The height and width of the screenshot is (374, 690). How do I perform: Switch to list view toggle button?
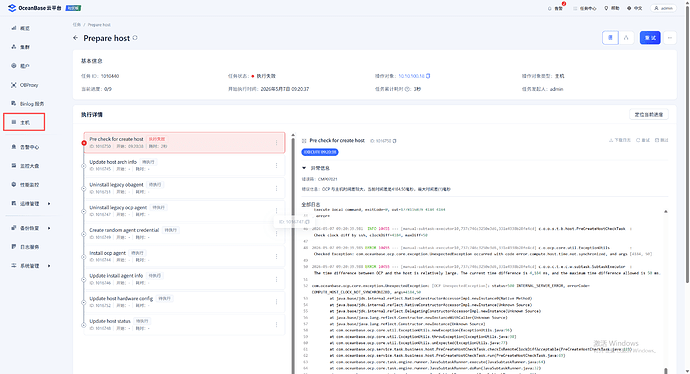[610, 38]
